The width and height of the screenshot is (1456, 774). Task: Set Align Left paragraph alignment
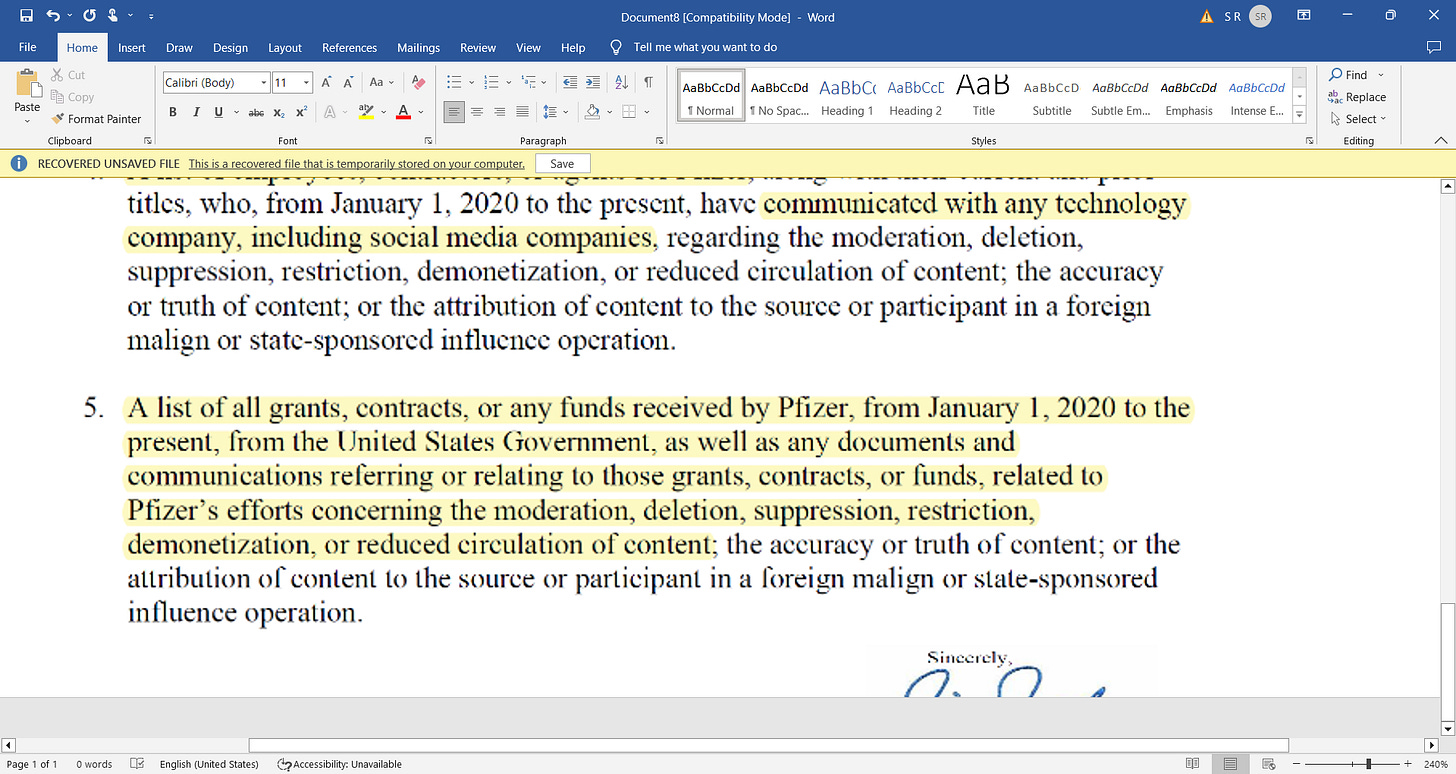click(454, 112)
